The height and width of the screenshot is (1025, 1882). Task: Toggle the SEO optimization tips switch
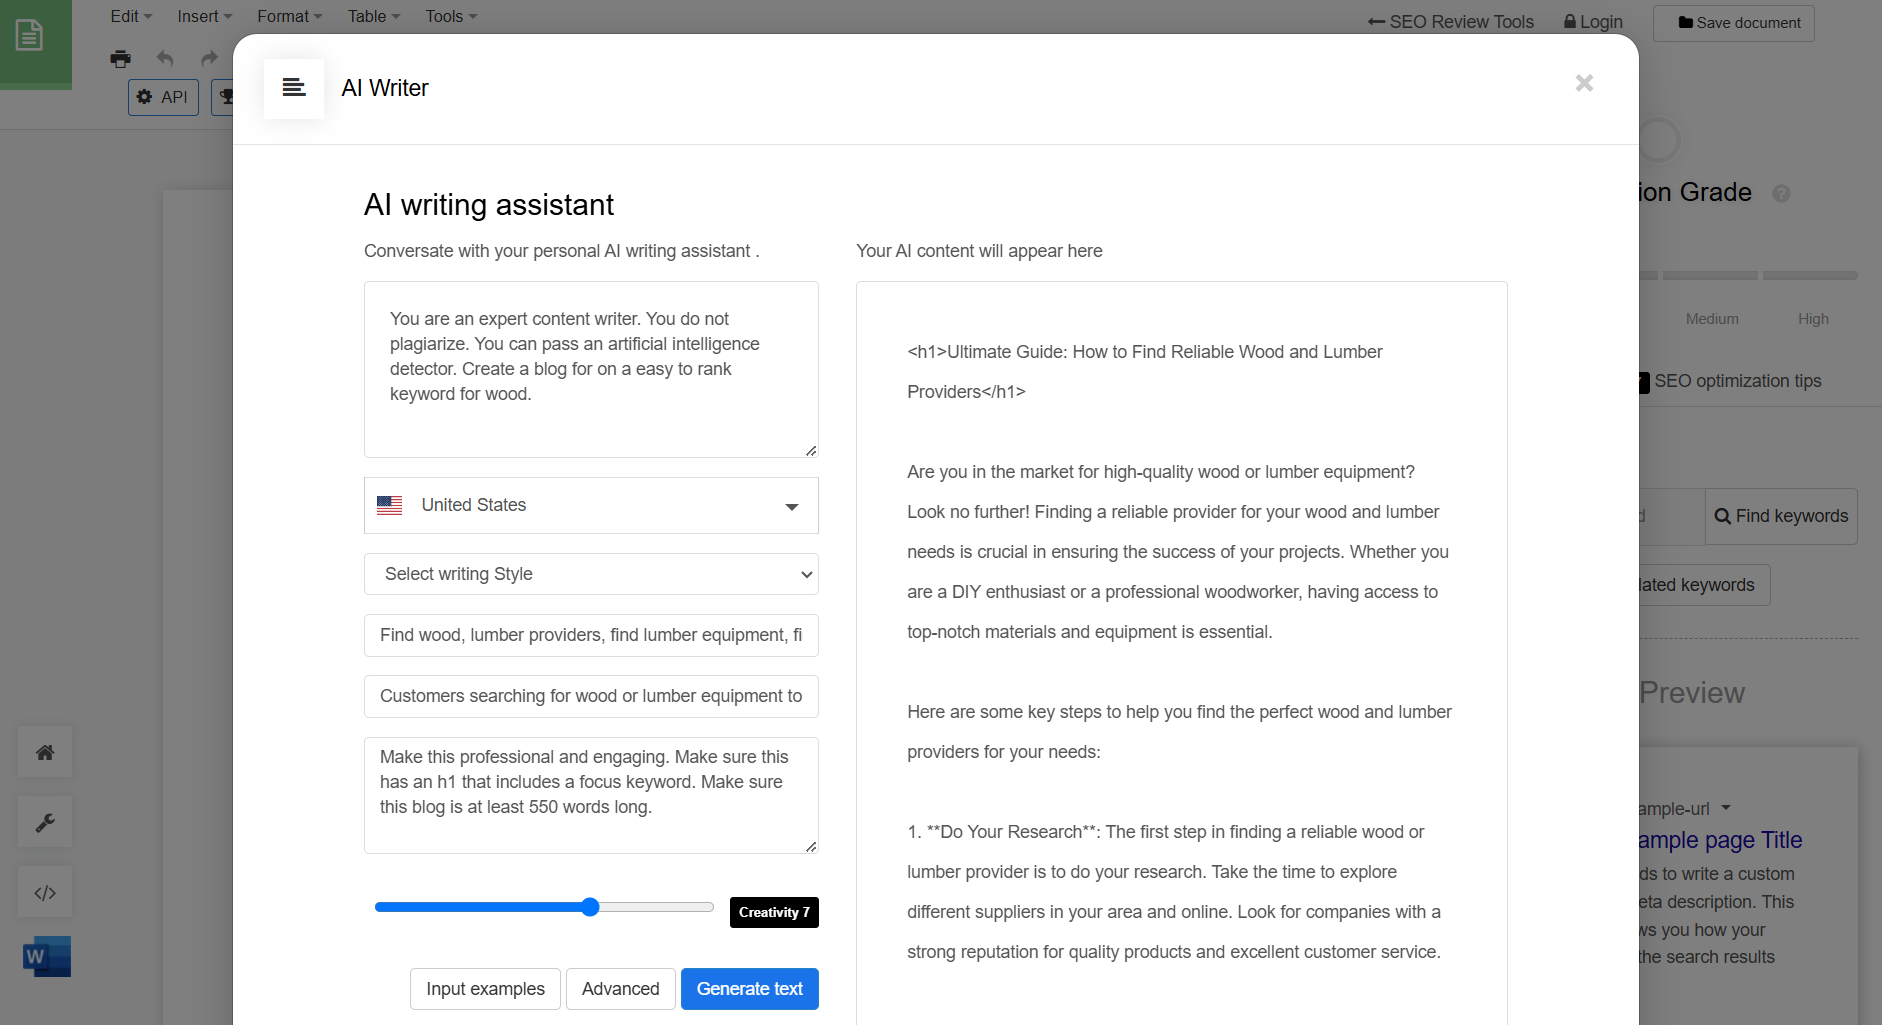coord(1645,381)
